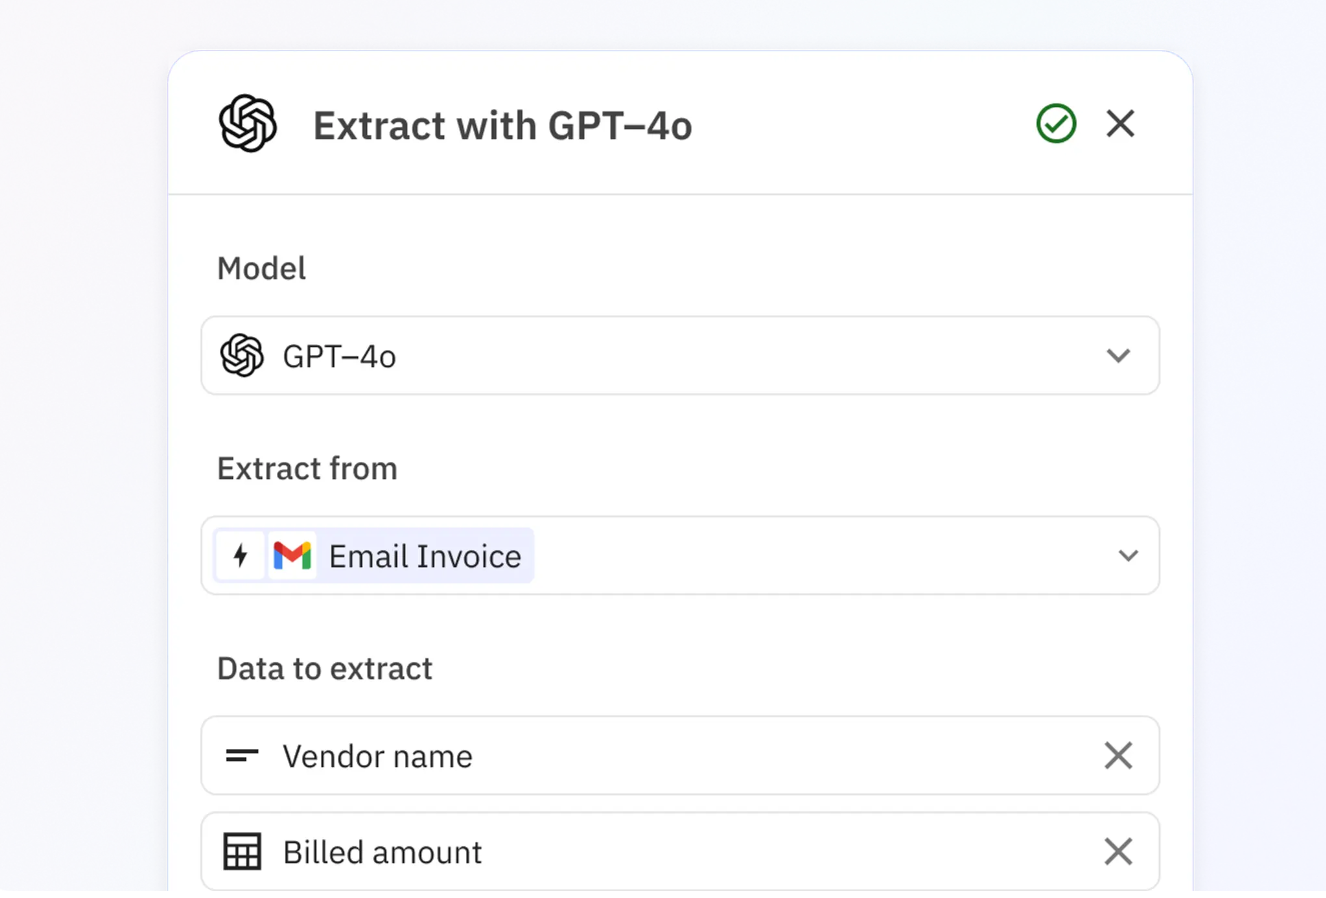Click the OpenAI logo in the header
This screenshot has height=898, width=1326.
tap(247, 124)
